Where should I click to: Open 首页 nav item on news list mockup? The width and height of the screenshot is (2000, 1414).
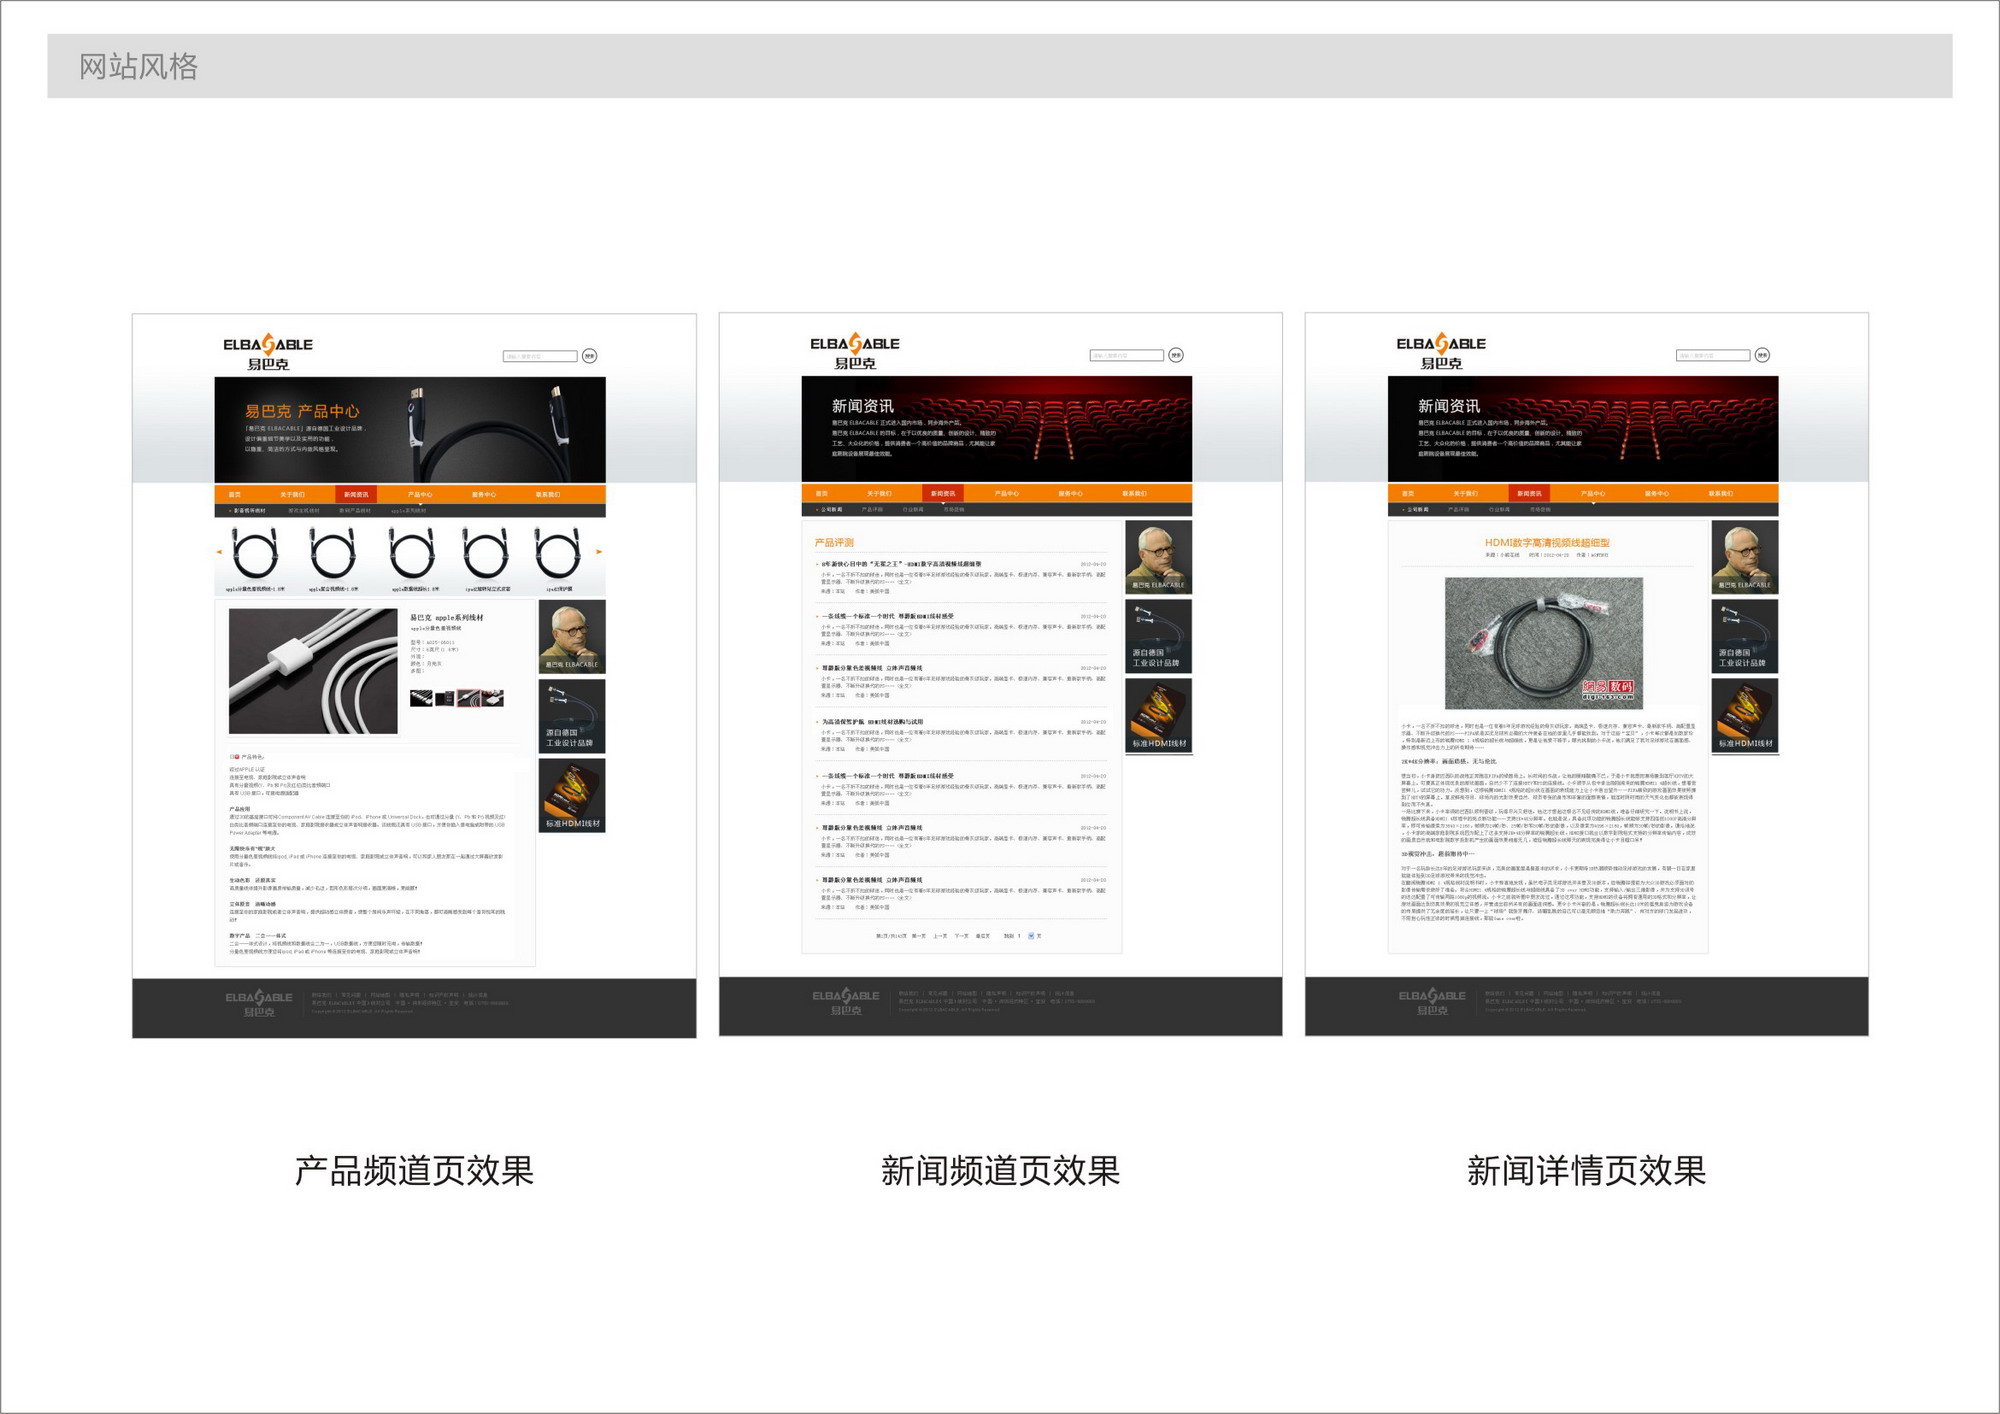(822, 494)
